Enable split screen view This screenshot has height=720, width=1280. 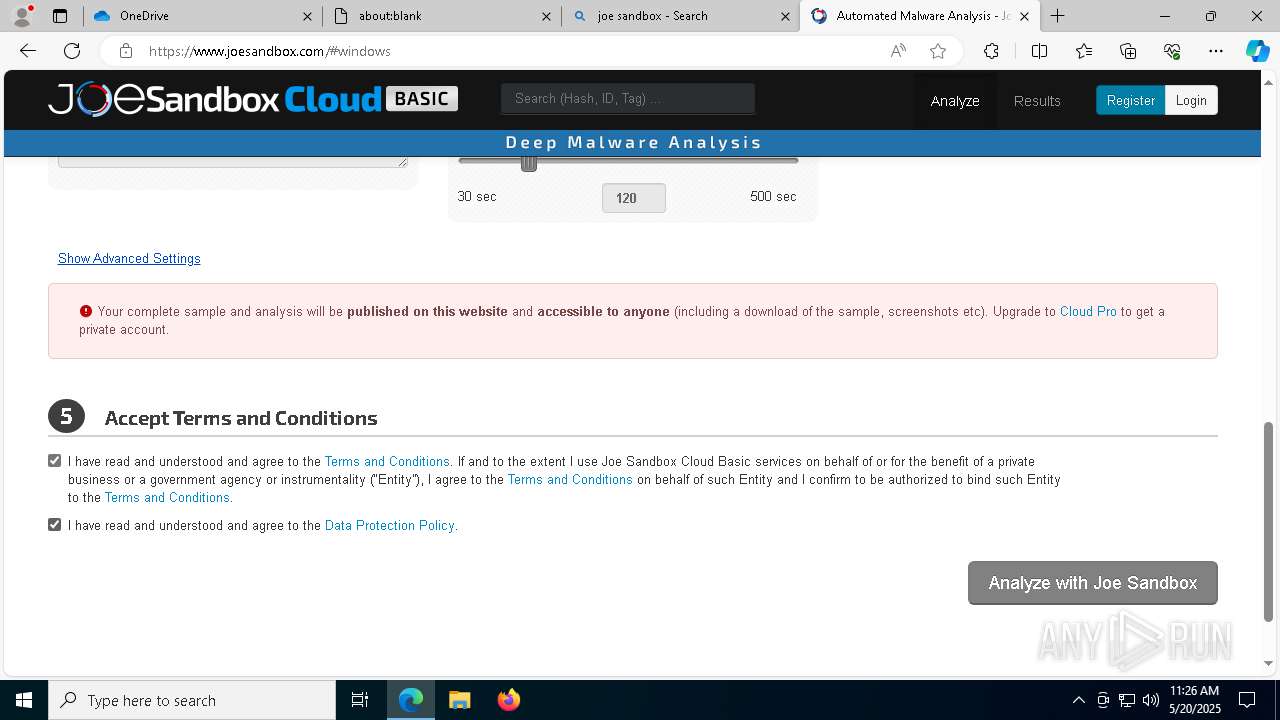pos(1039,51)
